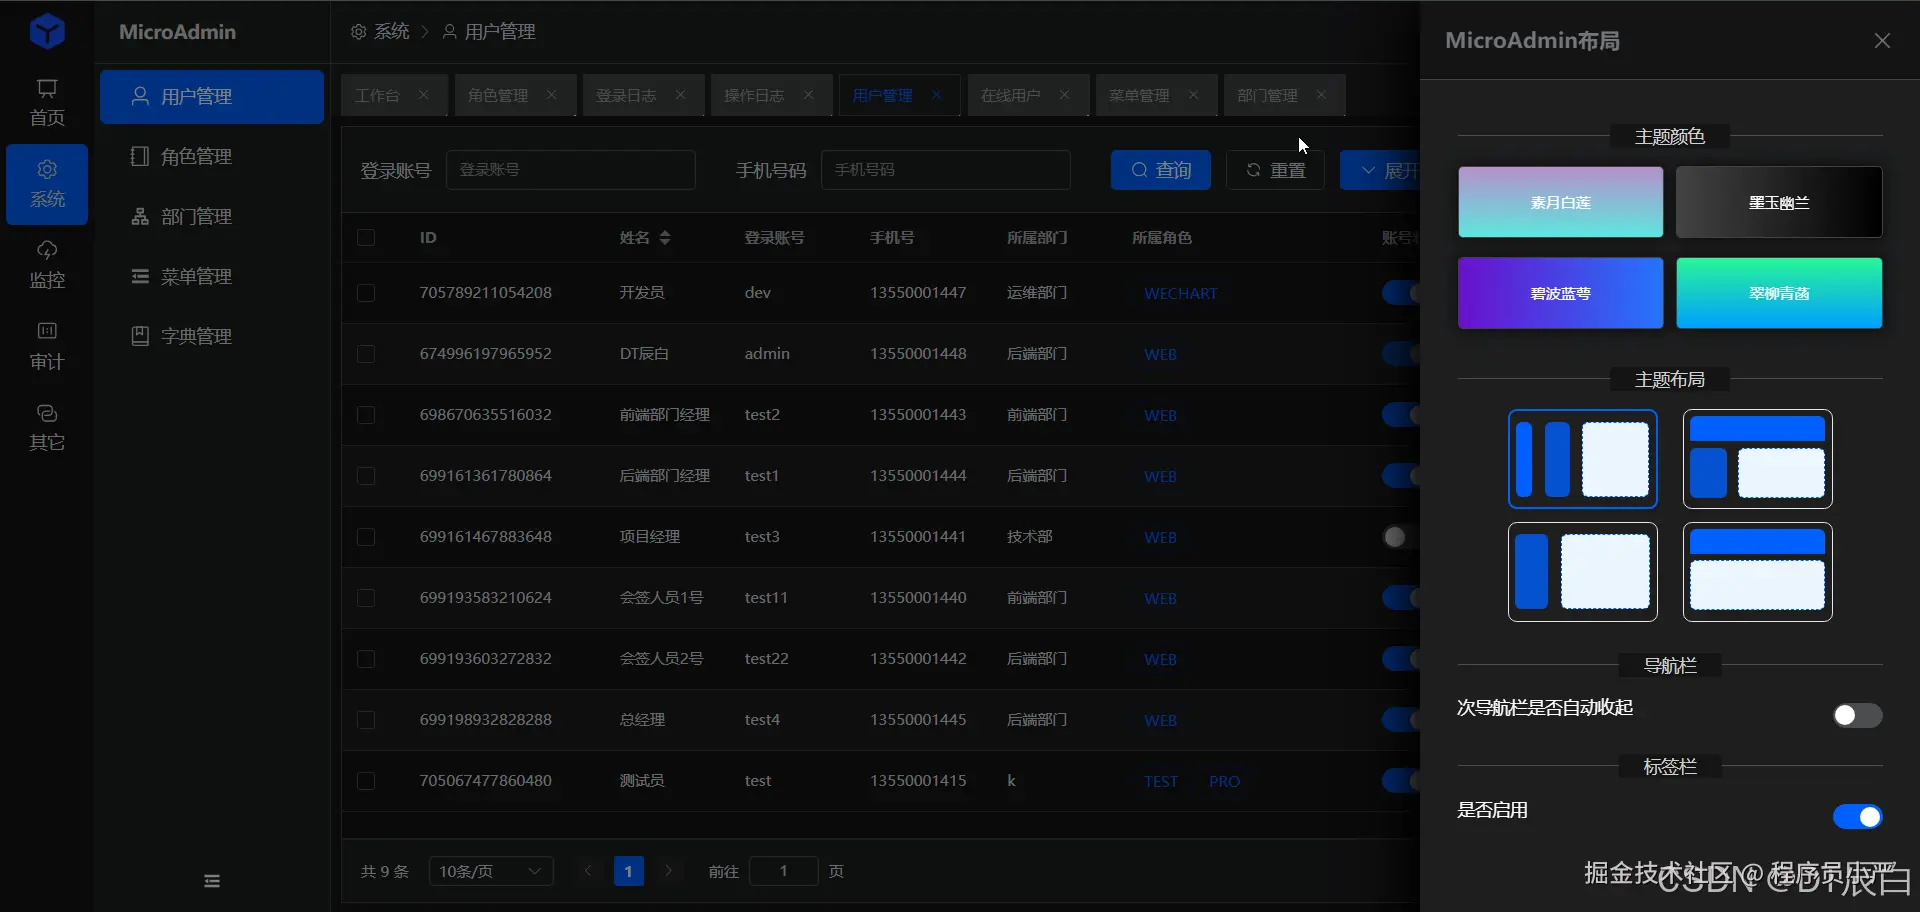Image resolution: width=1920 pixels, height=912 pixels.
Task: Toggle 次导航栏是否自动收起 switch
Action: click(1857, 715)
